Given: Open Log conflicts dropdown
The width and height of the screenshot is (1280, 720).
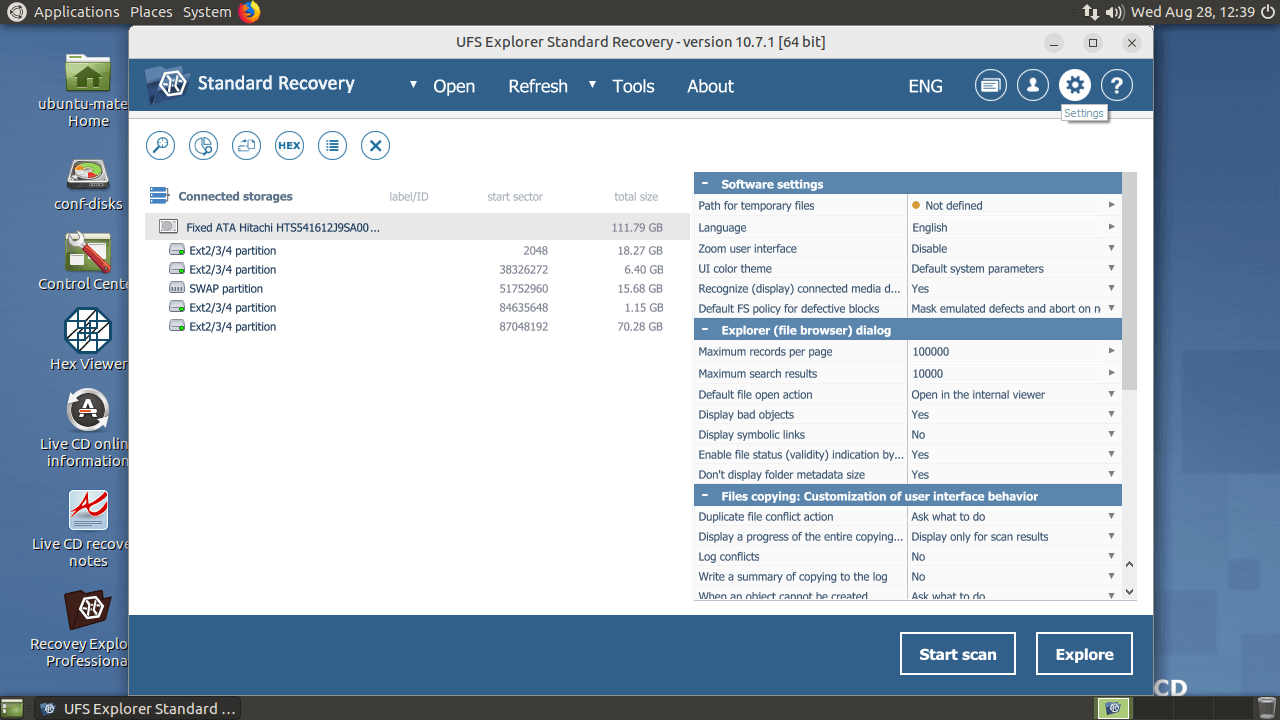Looking at the screenshot, I should pos(1111,556).
